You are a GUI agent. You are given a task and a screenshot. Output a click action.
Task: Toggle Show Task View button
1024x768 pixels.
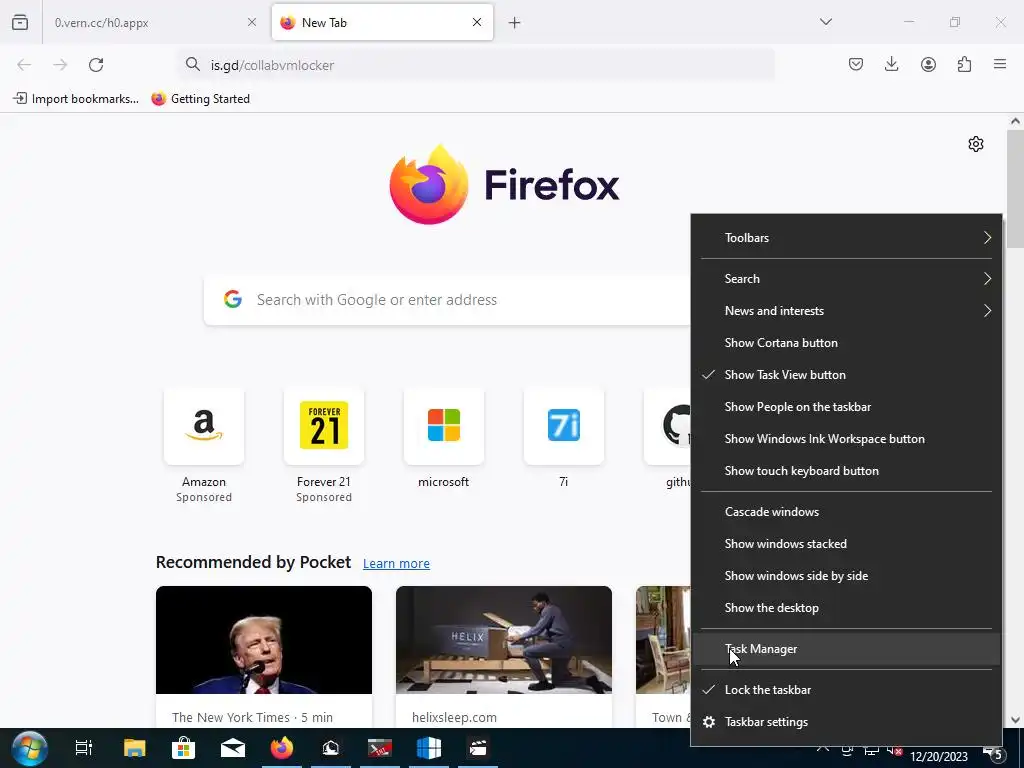[846, 375]
